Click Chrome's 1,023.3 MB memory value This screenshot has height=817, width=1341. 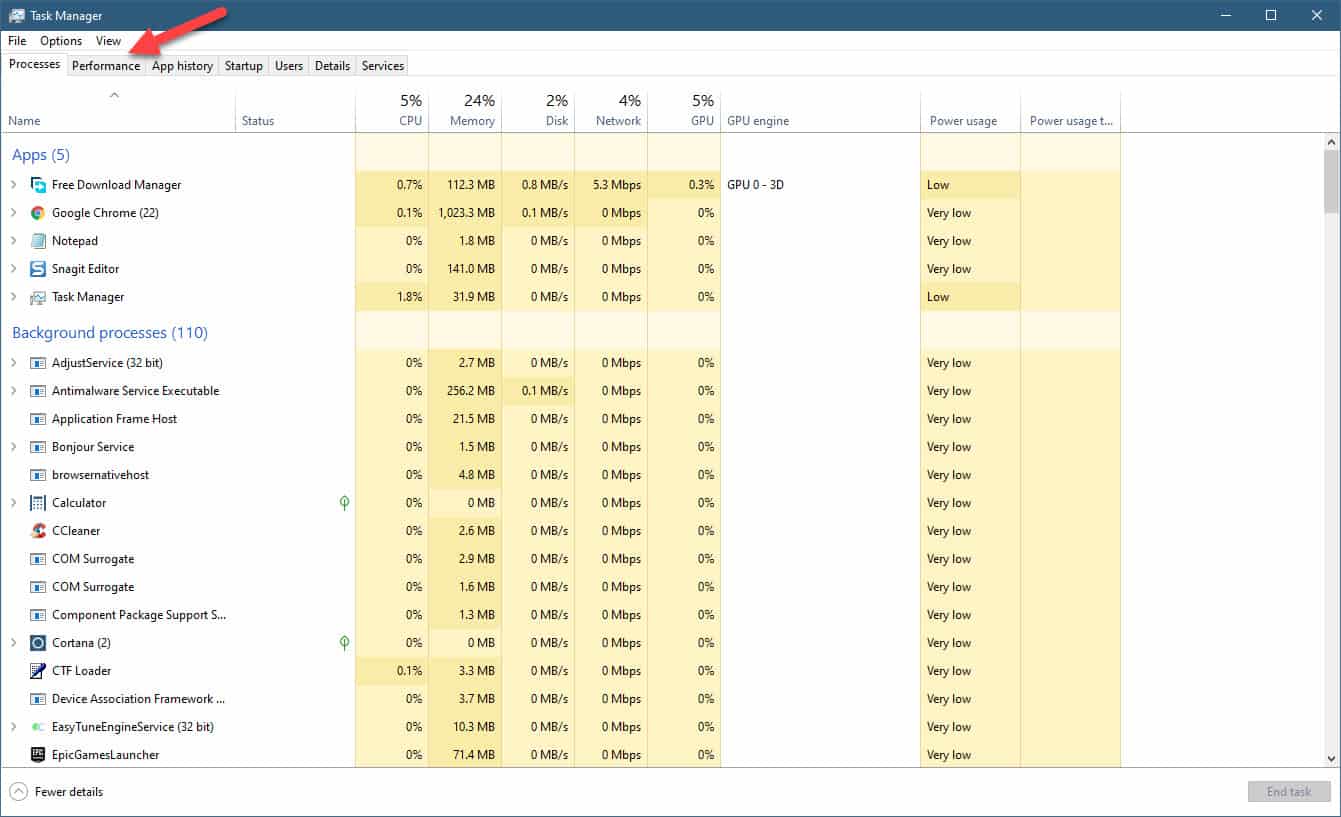tap(466, 213)
